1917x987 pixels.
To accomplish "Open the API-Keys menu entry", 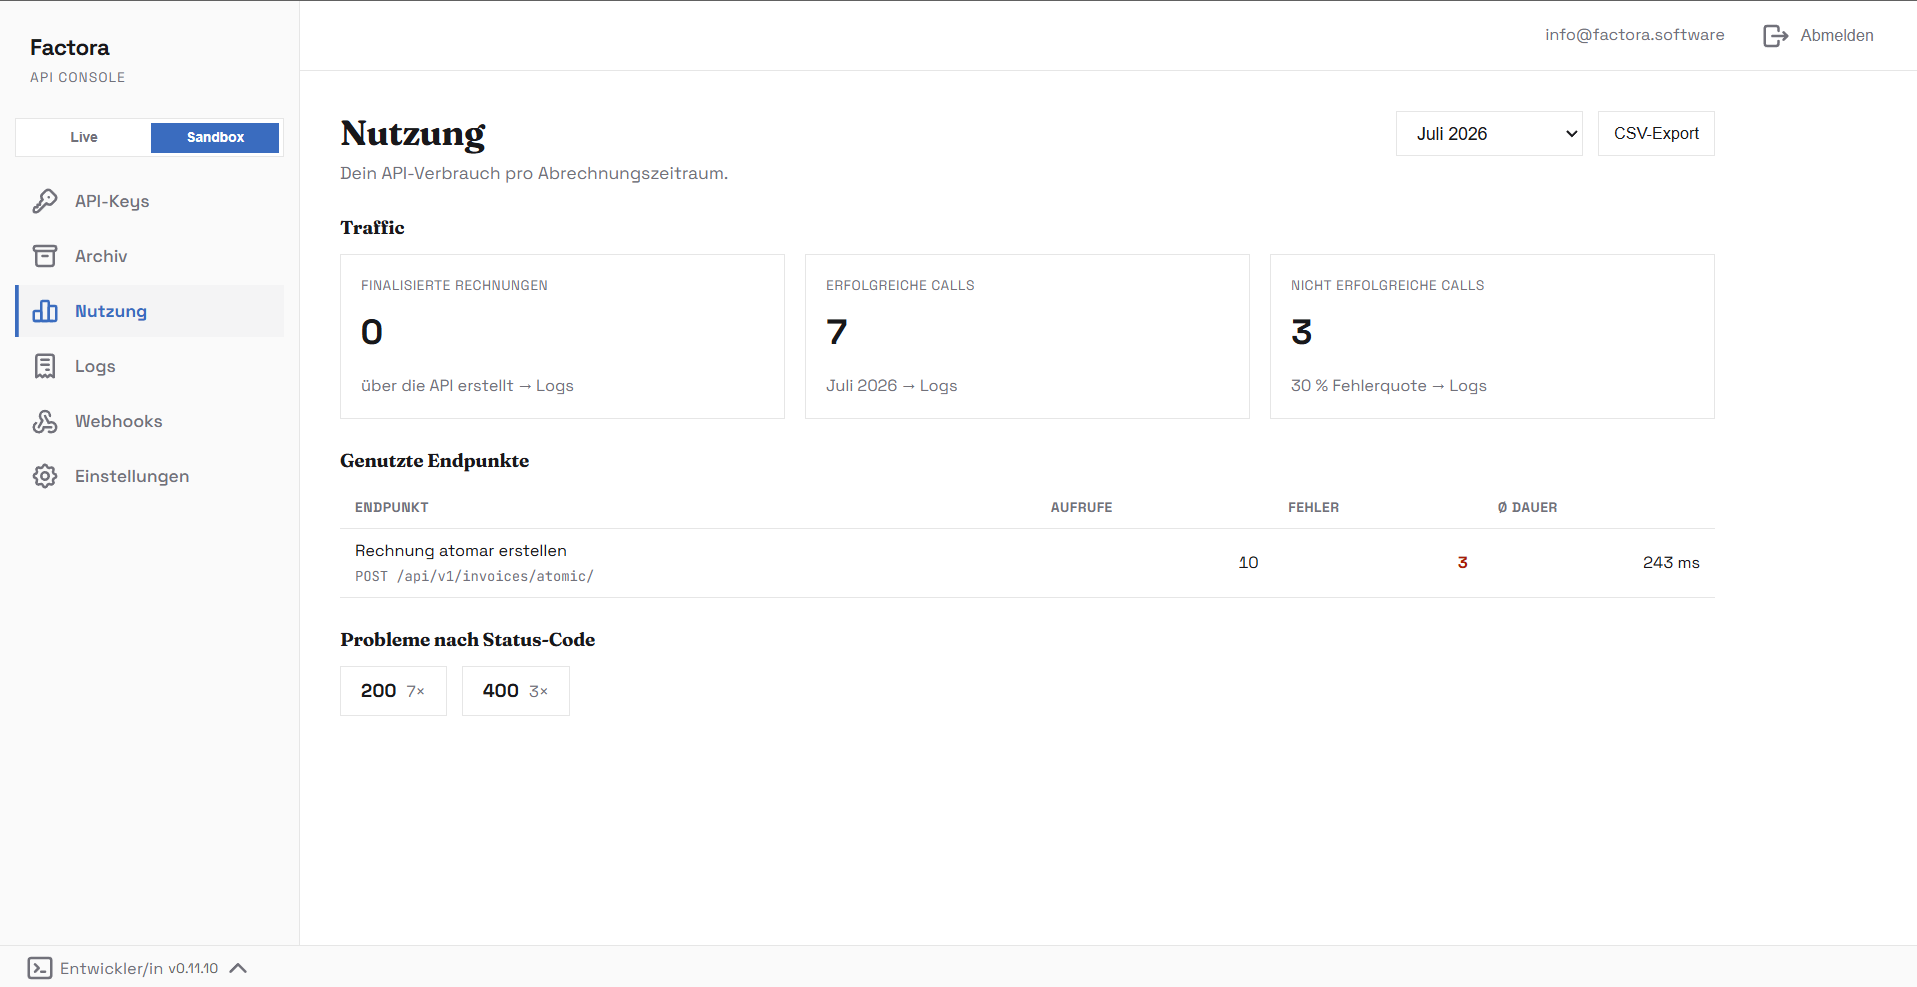I will [150, 201].
